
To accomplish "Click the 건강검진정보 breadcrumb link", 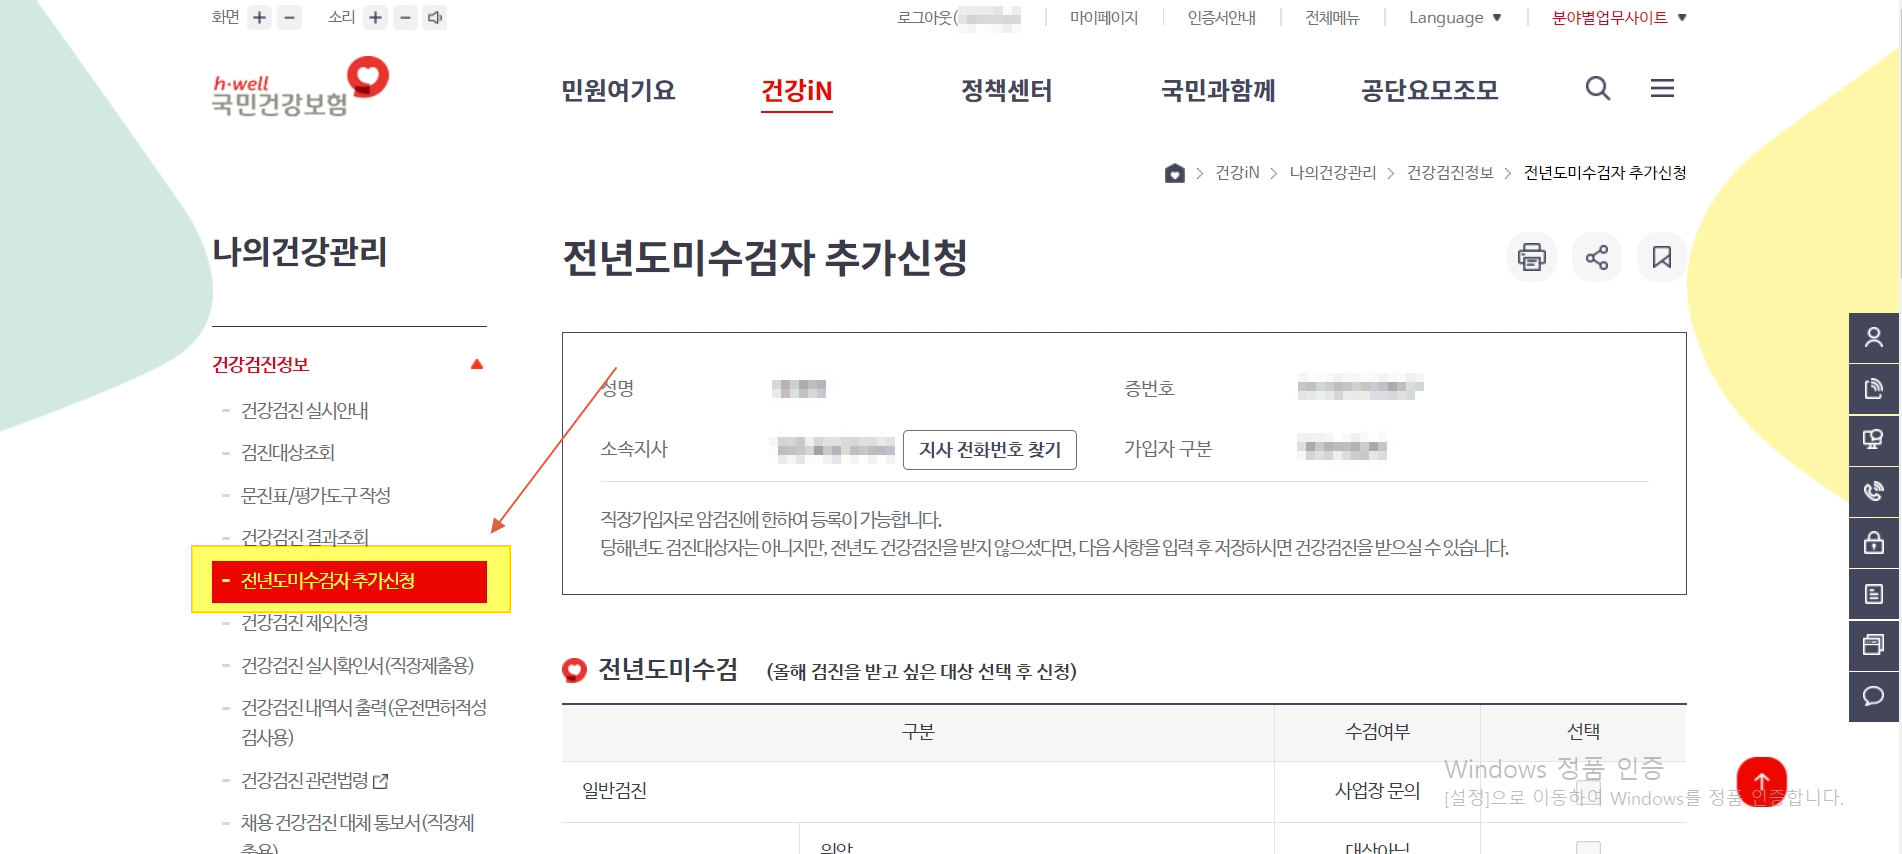I will (1450, 173).
